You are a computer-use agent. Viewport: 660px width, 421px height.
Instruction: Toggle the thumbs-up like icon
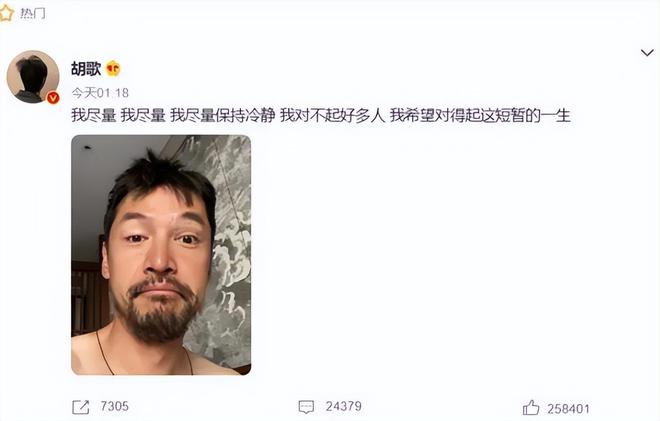[530, 408]
